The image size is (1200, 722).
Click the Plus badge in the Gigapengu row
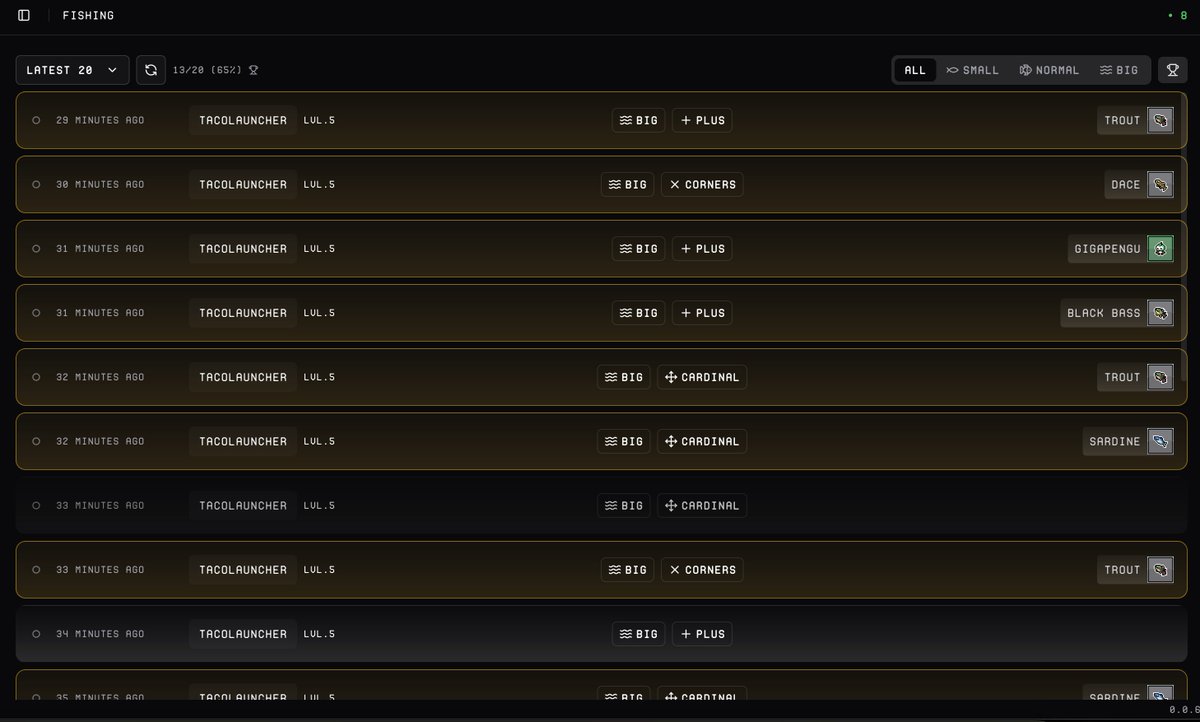tap(702, 249)
